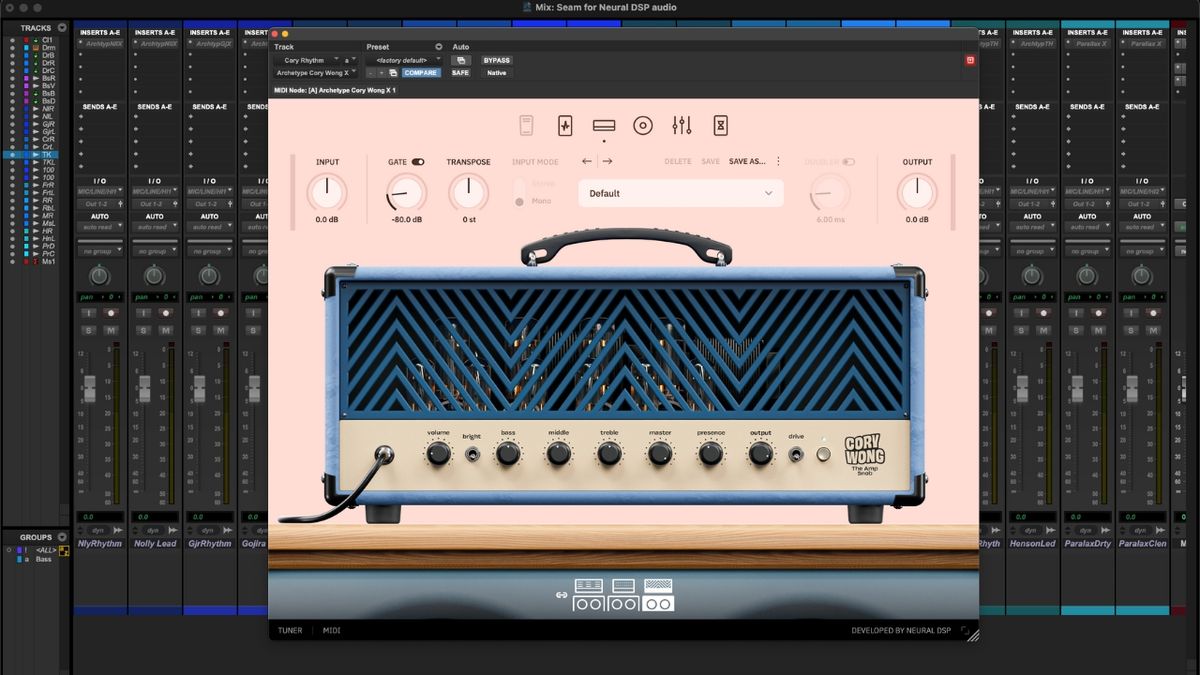Click the red target button in plugin header
Image resolution: width=1200 pixels, height=675 pixels.
[x=969, y=61]
